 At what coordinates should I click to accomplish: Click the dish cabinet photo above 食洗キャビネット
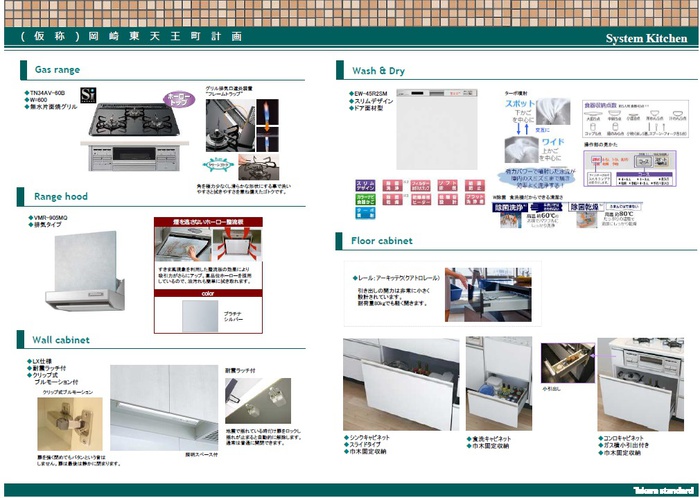coord(499,383)
